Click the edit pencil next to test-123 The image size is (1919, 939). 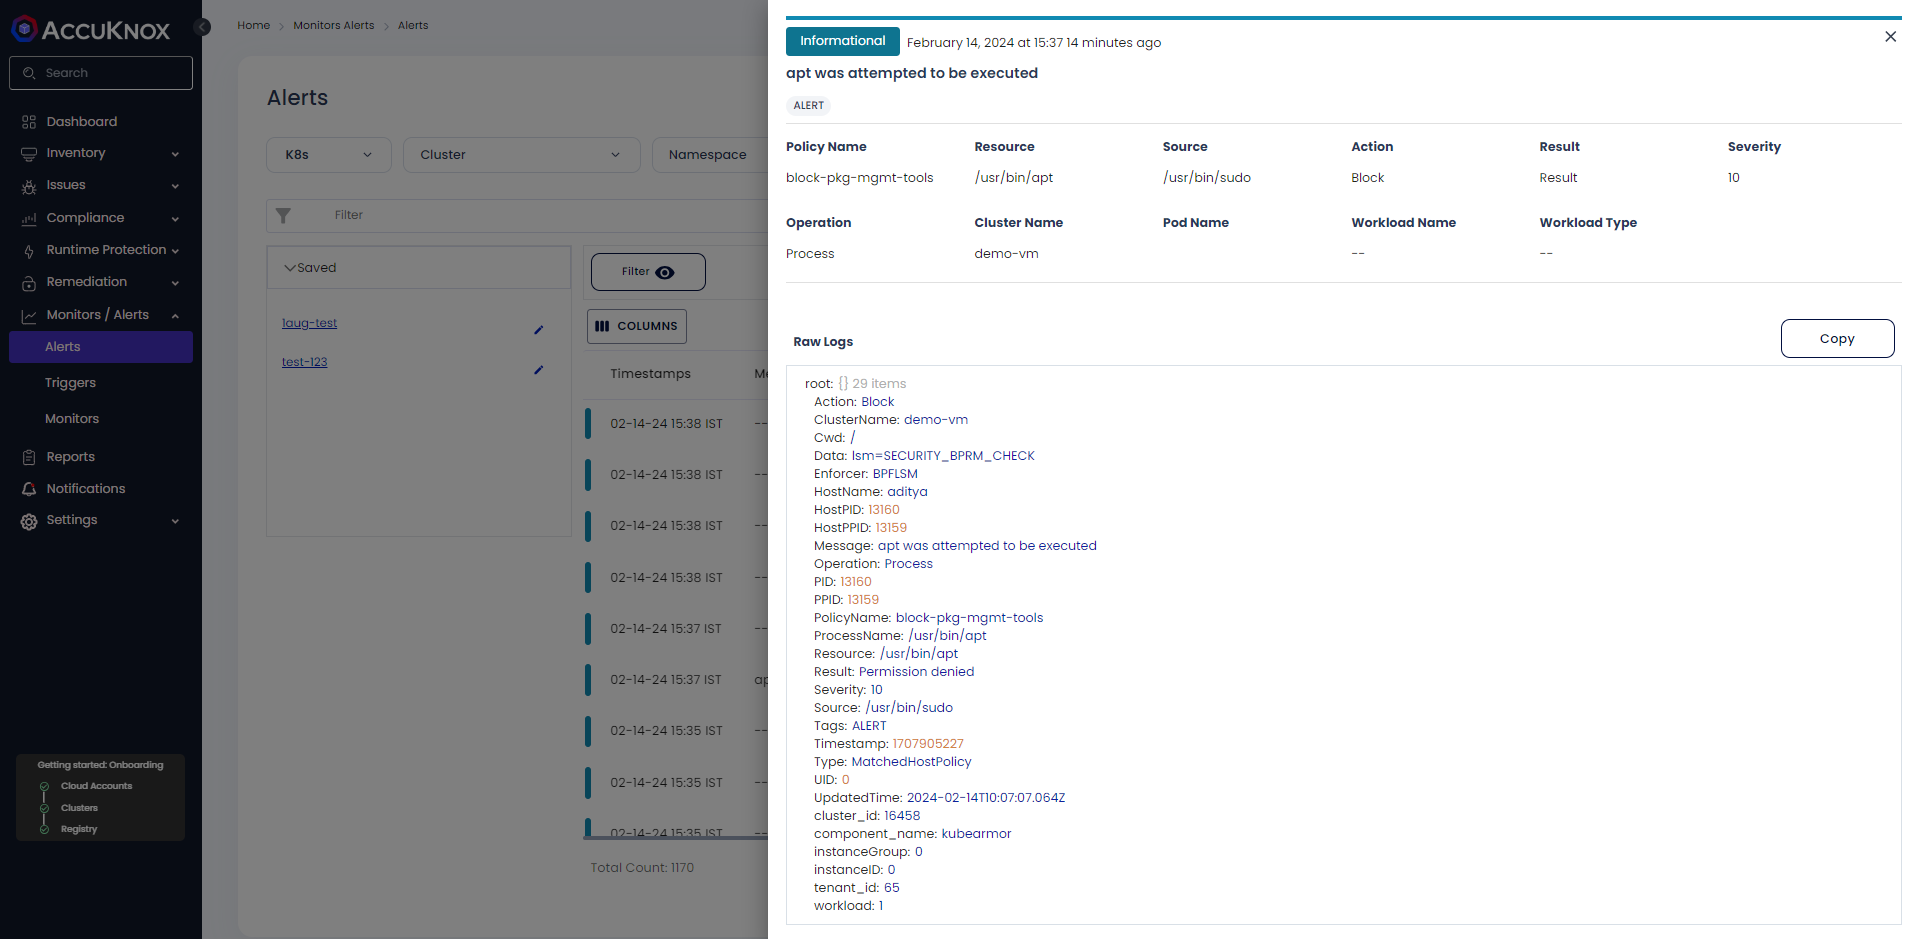click(539, 369)
